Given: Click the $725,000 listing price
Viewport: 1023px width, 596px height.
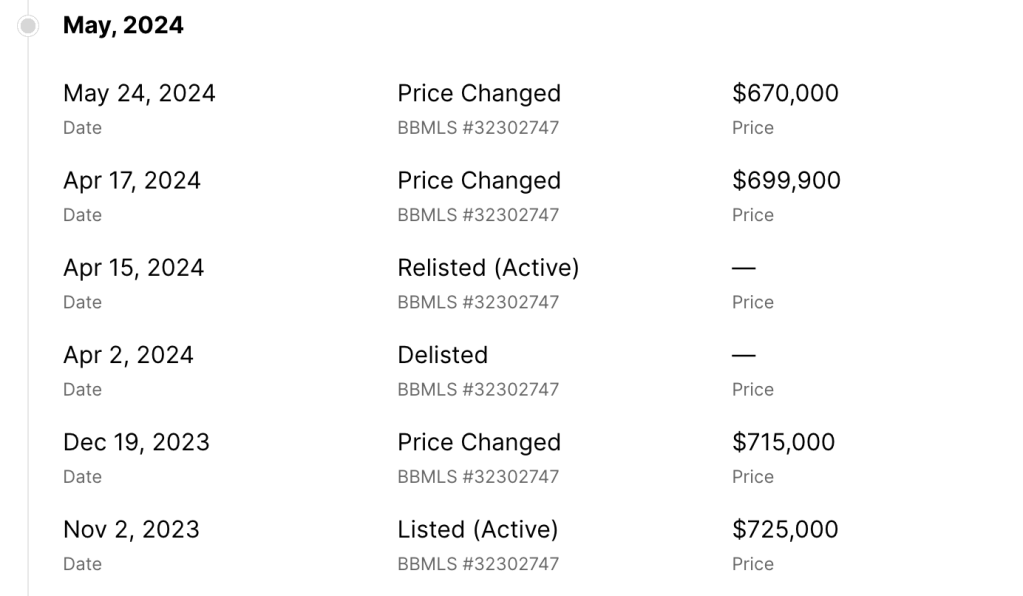Looking at the screenshot, I should 785,529.
